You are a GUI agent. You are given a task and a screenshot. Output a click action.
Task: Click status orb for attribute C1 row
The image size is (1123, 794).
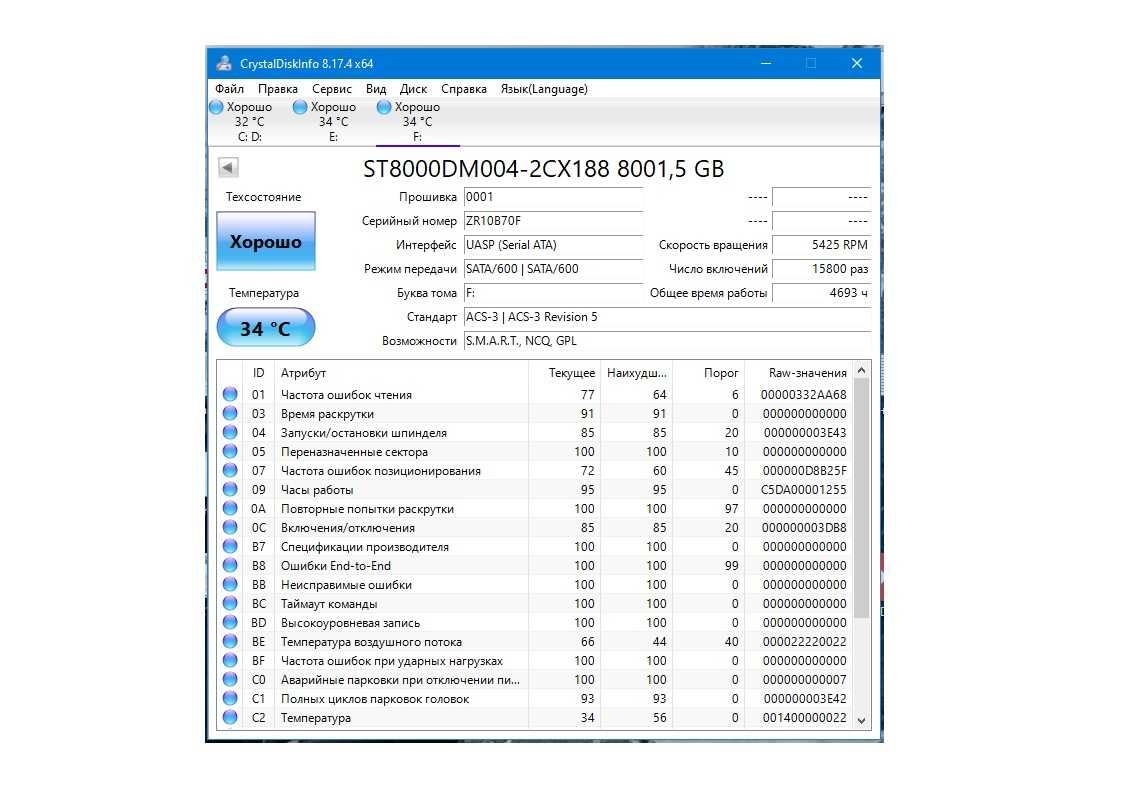point(230,698)
